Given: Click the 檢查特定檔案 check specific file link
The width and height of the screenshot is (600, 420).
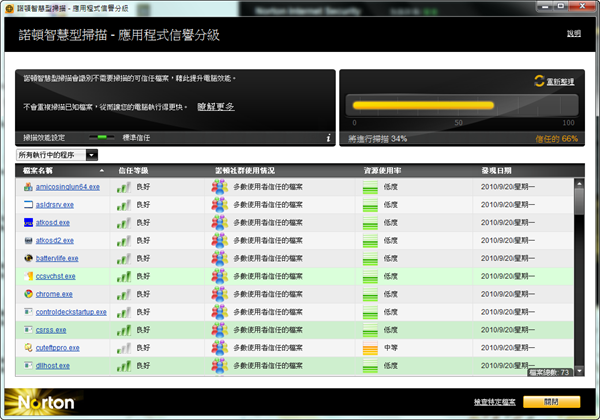Looking at the screenshot, I should [x=495, y=402].
